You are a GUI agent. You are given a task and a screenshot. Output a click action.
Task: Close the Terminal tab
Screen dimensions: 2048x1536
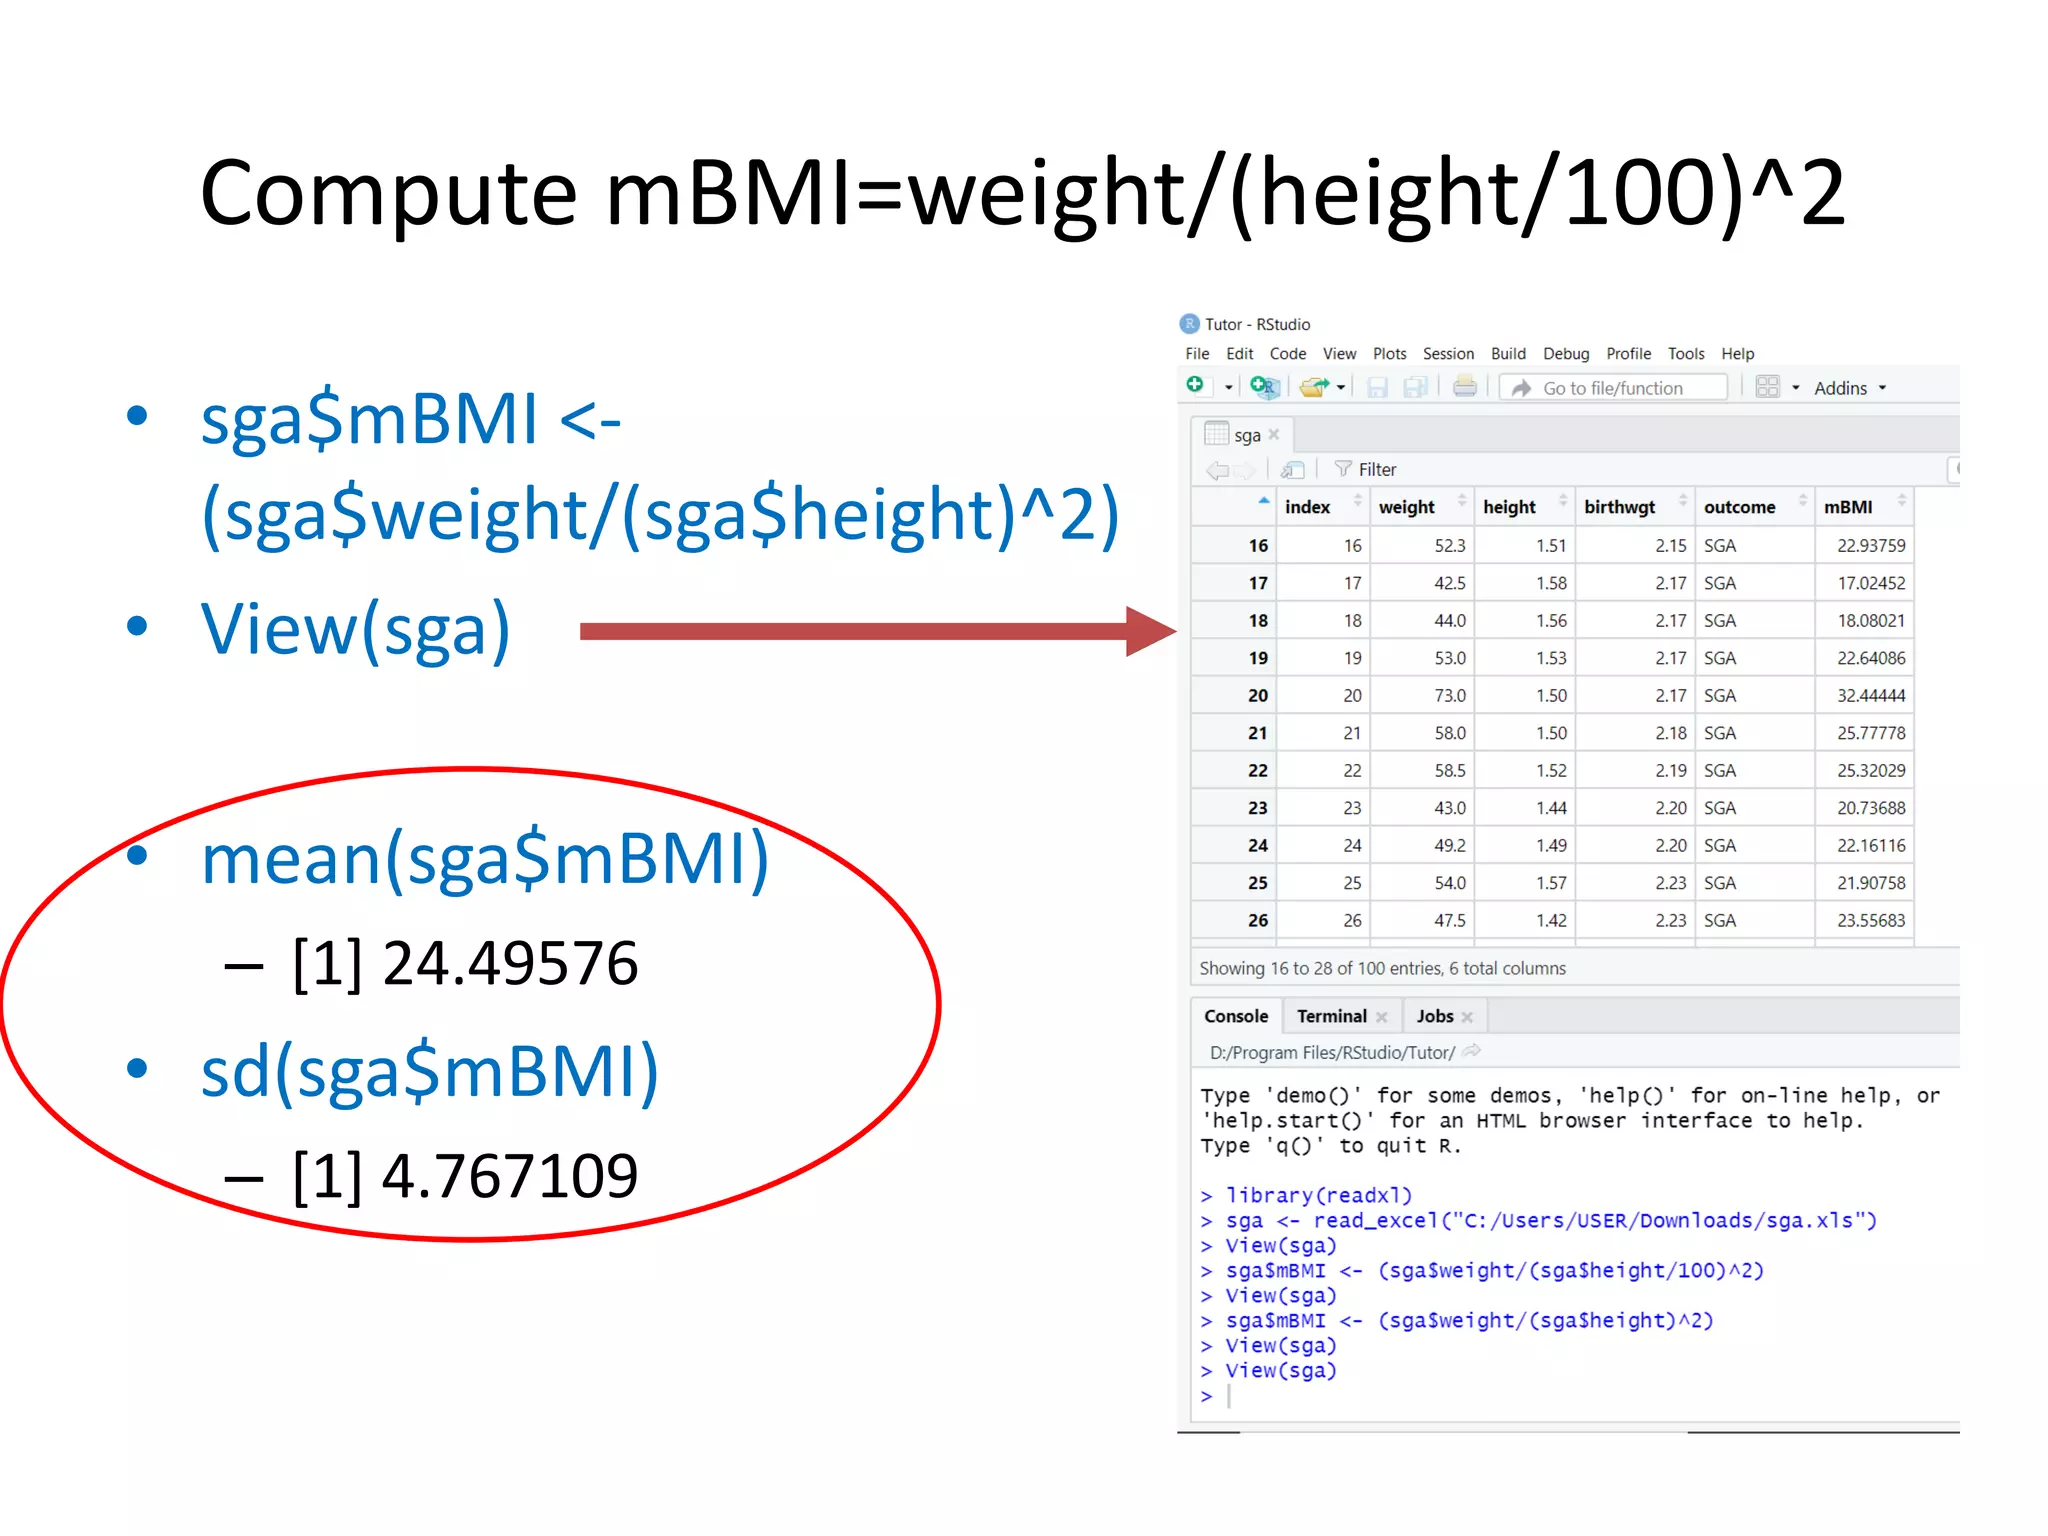(x=1382, y=1017)
